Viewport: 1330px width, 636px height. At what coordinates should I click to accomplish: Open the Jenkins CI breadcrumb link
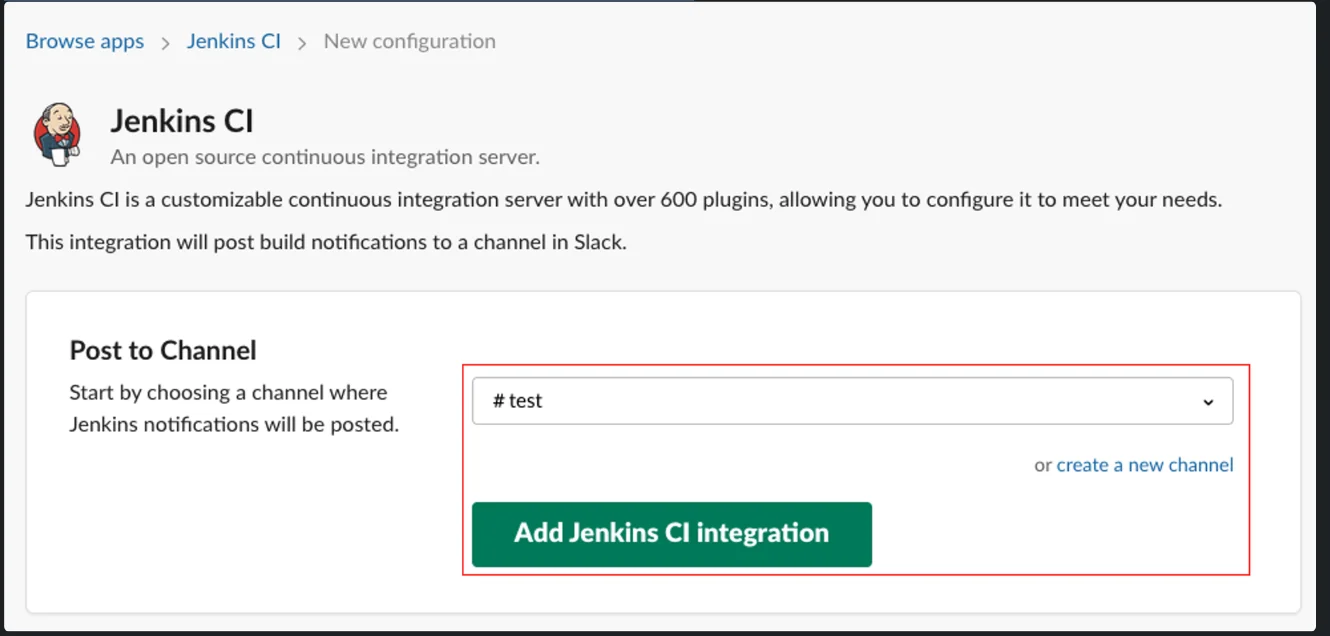pyautogui.click(x=234, y=42)
